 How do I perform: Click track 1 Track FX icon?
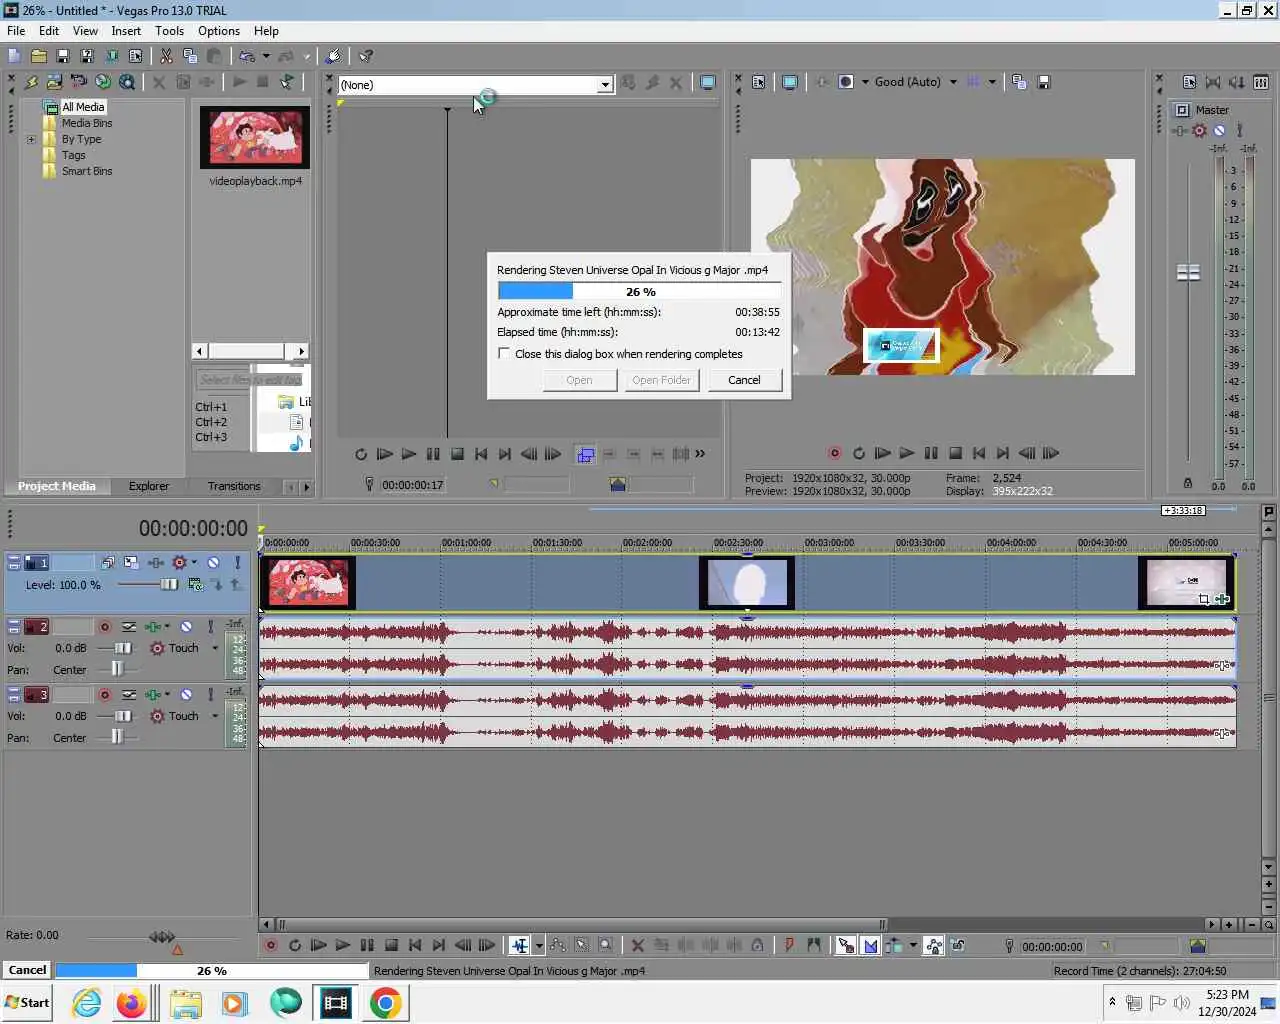pyautogui.click(x=157, y=563)
